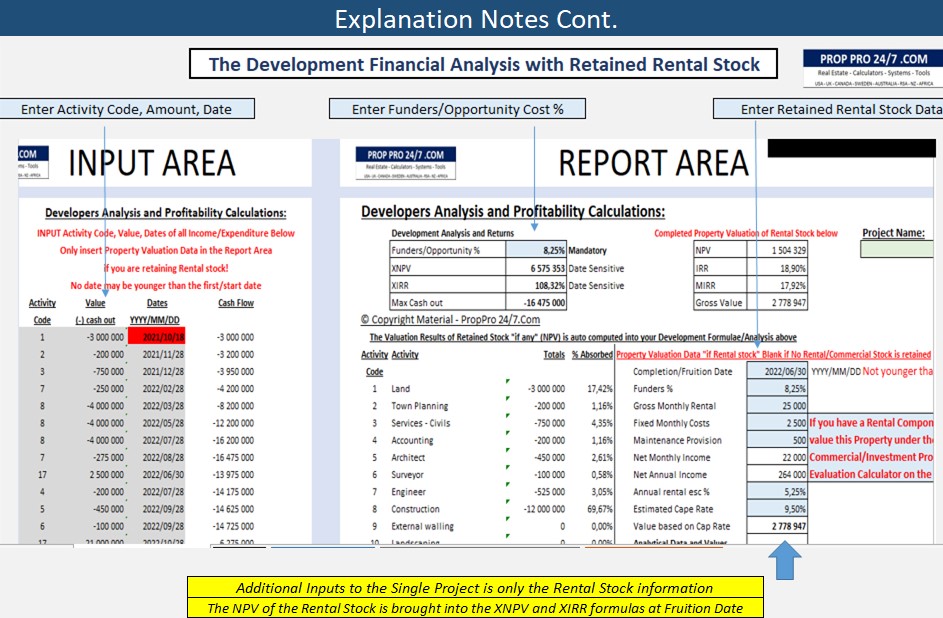Select the Fixed Monthly Costs cell 2 500
This screenshot has height=618, width=943.
(777, 423)
